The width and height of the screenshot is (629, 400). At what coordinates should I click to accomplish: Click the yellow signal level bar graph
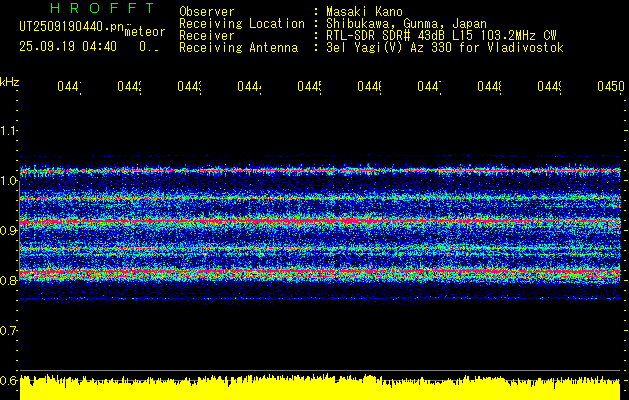[x=320, y=388]
